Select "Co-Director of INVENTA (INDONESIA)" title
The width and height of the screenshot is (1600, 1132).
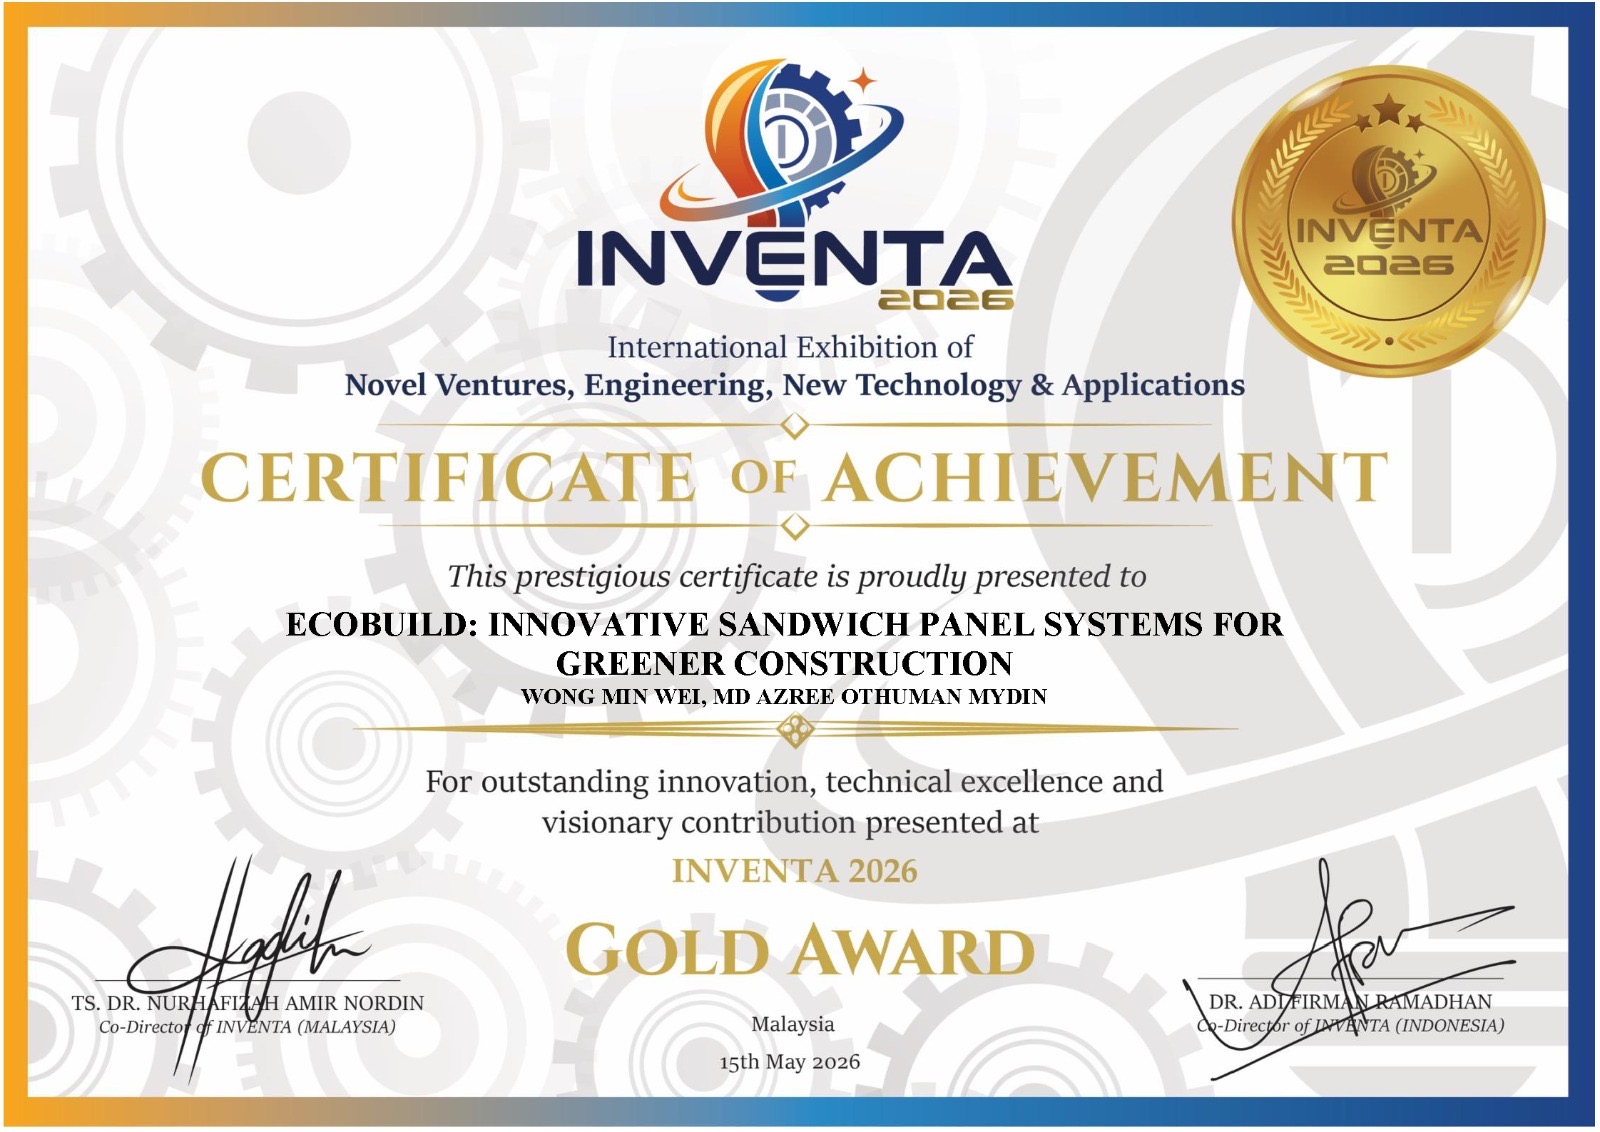pos(1350,1026)
